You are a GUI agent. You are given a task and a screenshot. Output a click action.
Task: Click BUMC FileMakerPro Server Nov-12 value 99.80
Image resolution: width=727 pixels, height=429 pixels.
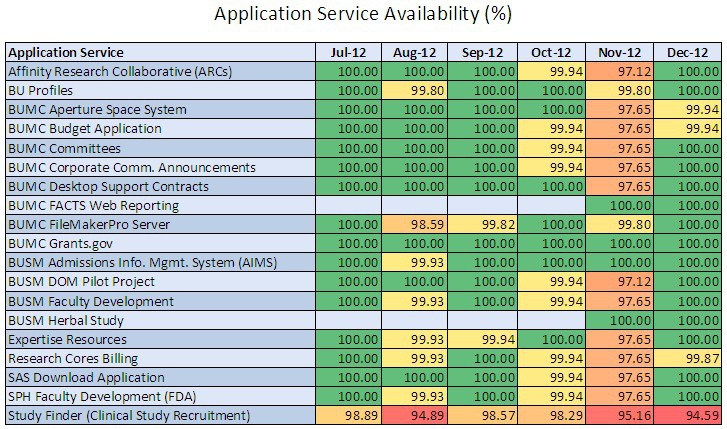pos(619,224)
